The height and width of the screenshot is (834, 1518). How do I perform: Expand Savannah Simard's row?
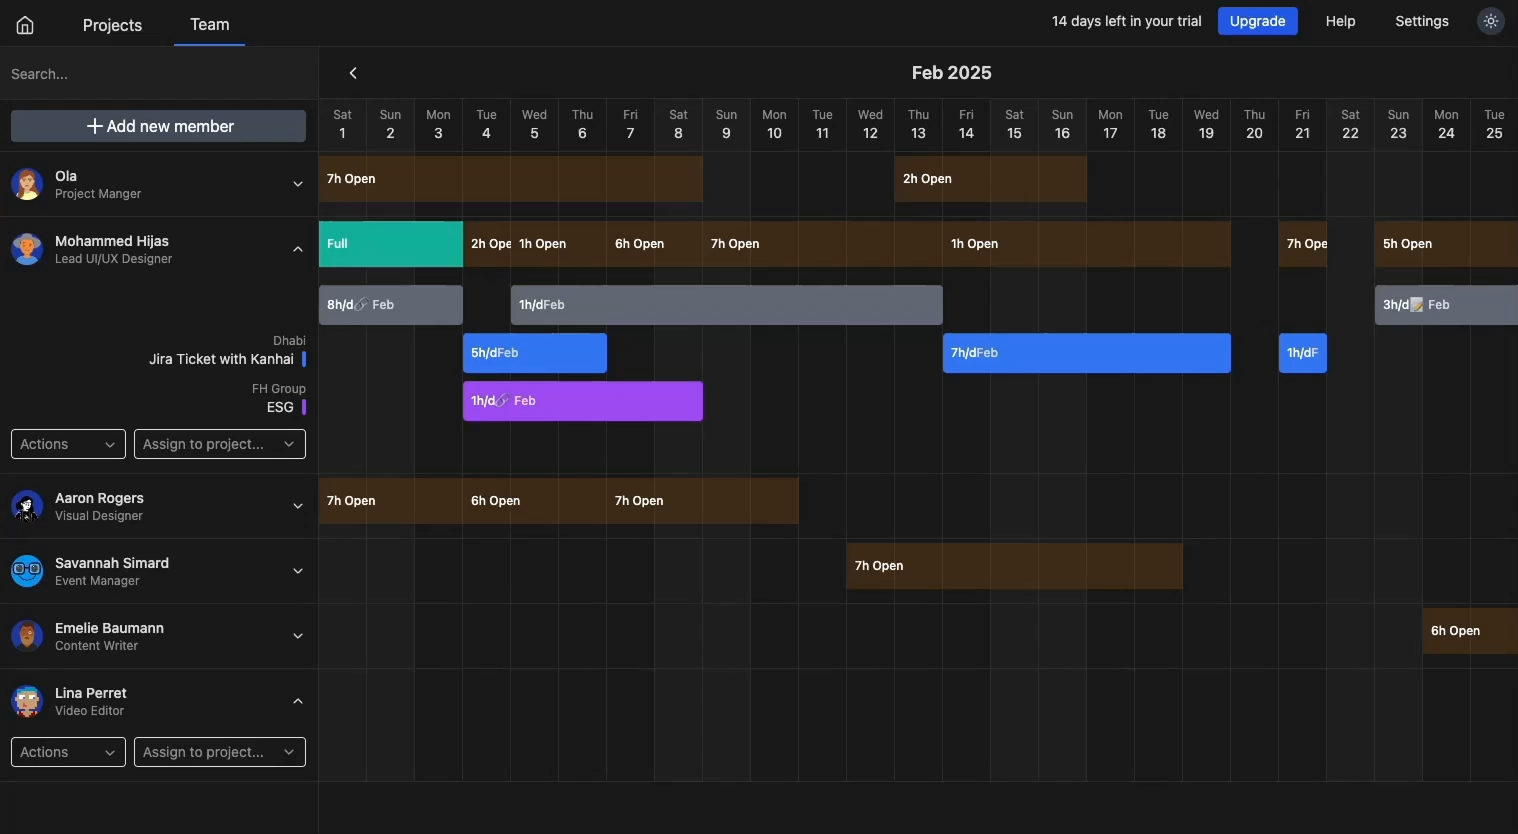(x=298, y=571)
